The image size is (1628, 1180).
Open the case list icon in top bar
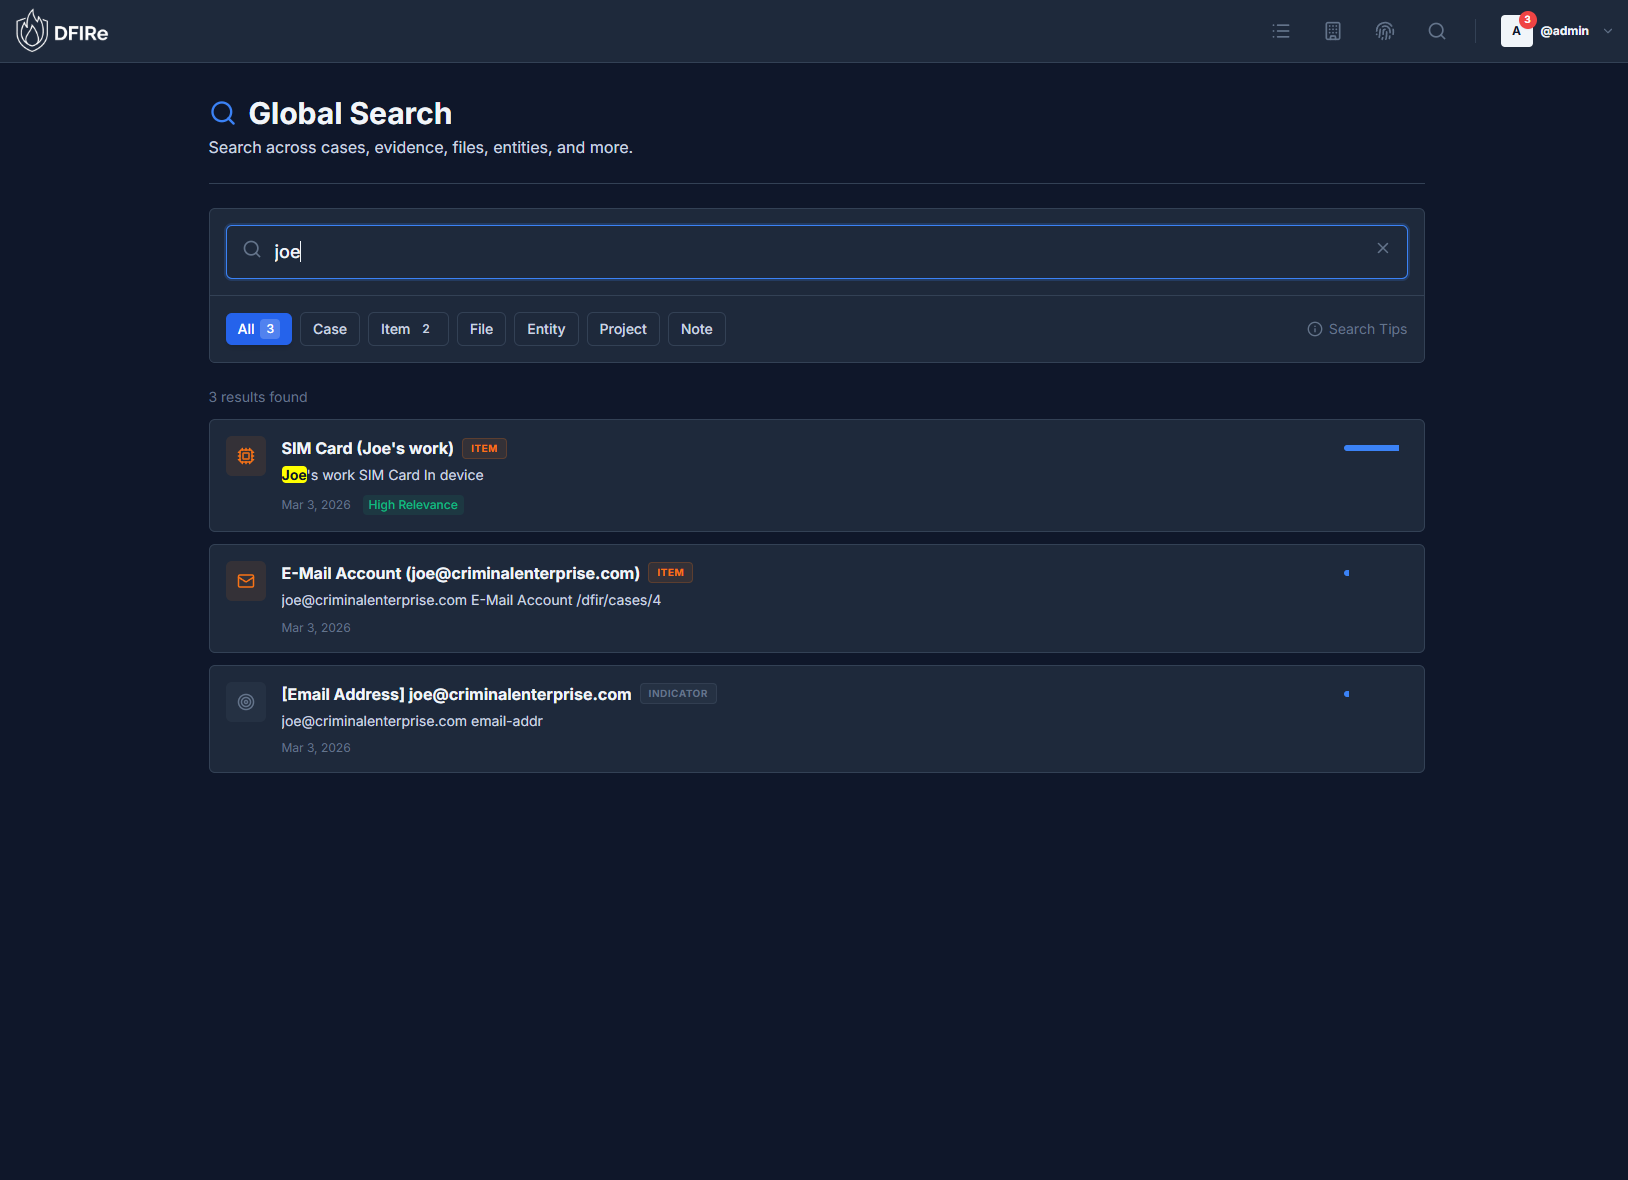[1280, 31]
